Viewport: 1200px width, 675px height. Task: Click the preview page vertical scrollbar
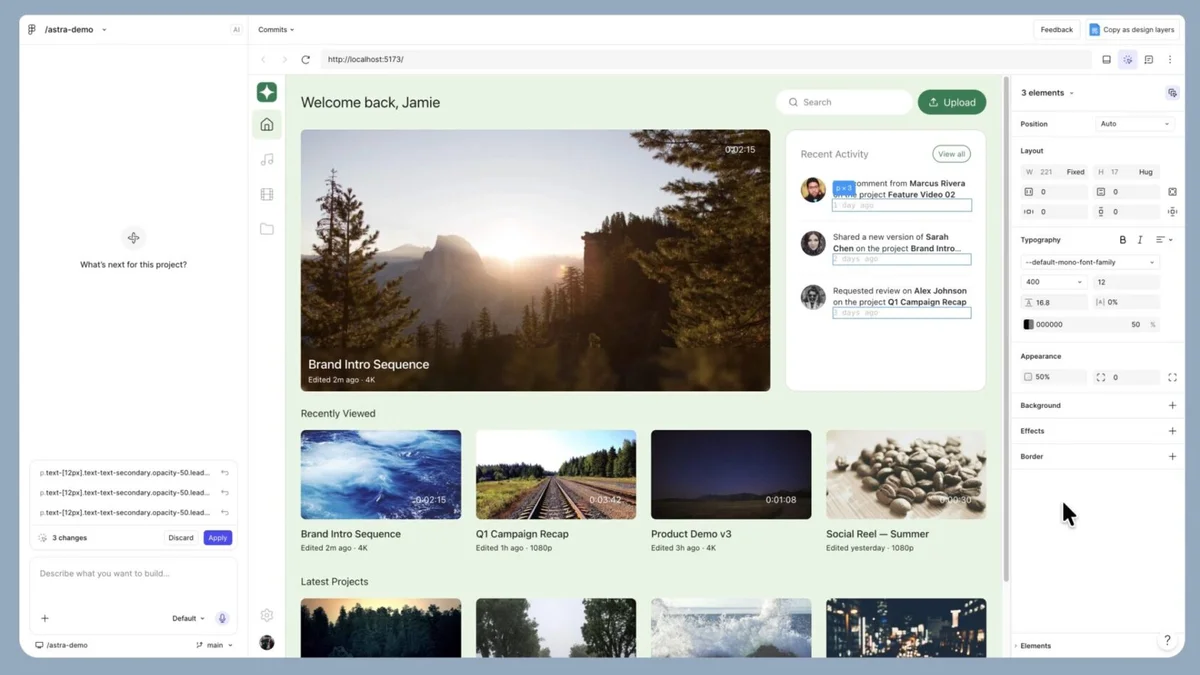coord(1006,330)
